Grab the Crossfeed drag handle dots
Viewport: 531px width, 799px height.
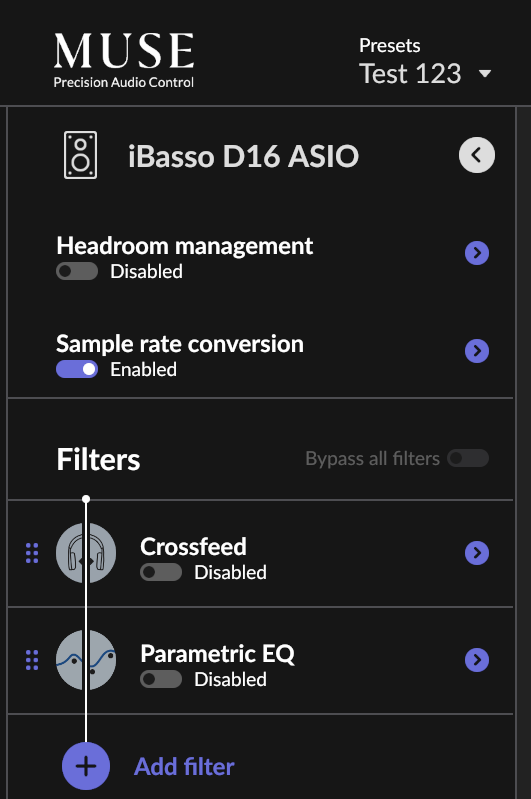[32, 553]
